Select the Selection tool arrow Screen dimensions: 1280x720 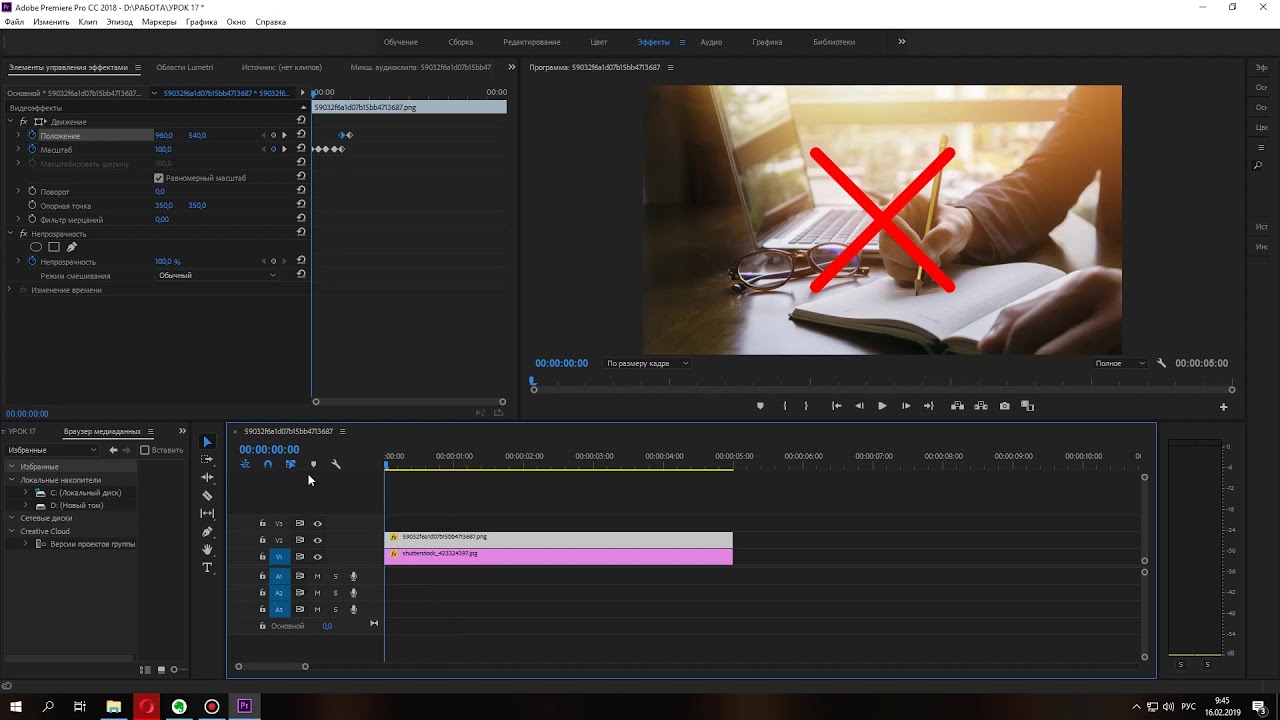click(x=207, y=442)
